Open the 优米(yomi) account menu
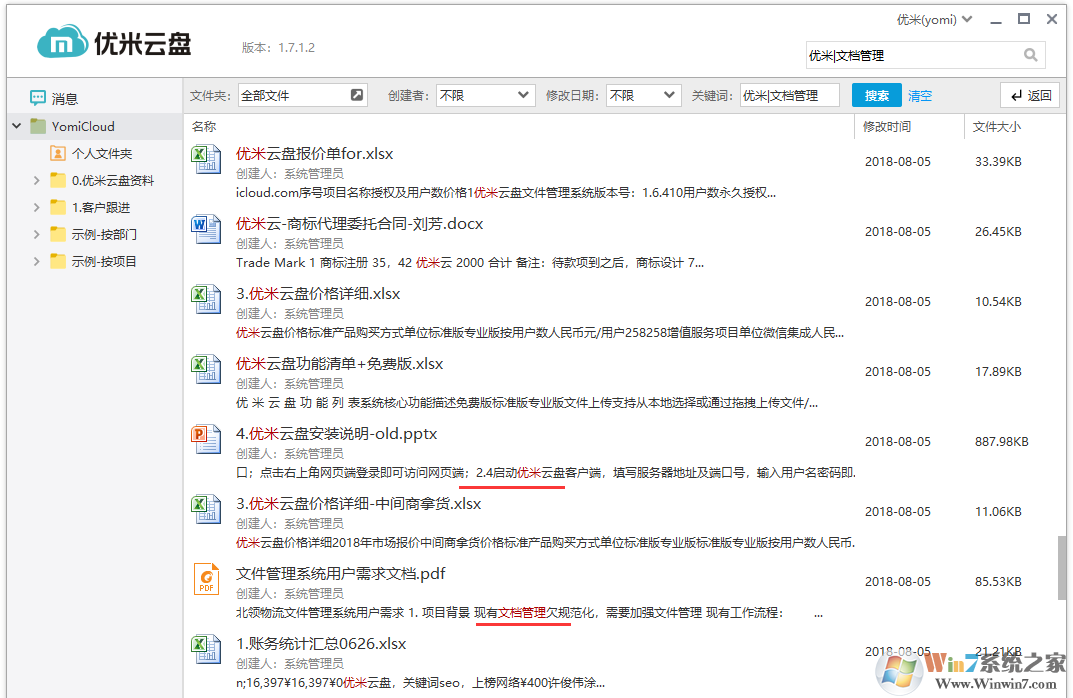The height and width of the screenshot is (698, 1073). coord(932,17)
